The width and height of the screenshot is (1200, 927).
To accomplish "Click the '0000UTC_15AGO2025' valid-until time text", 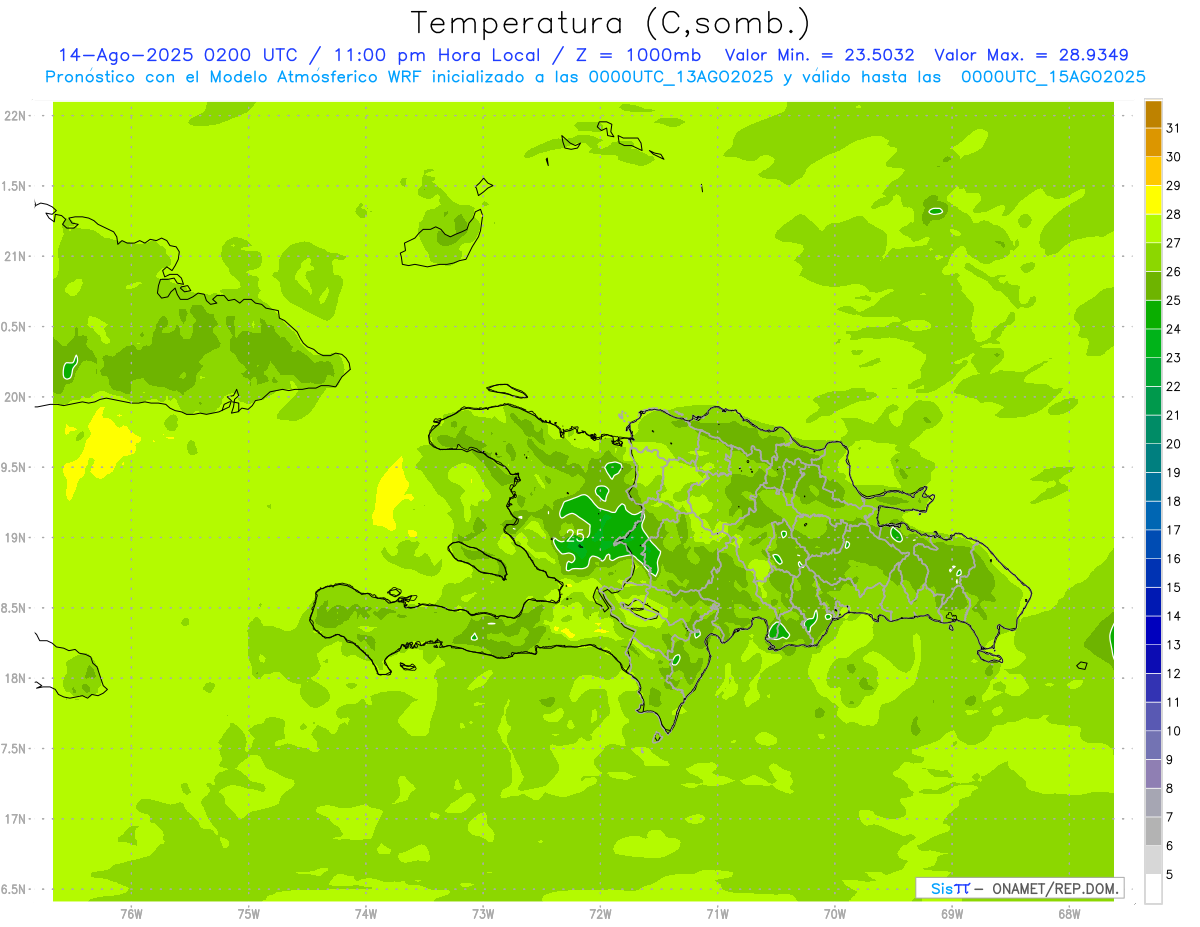I will pos(1053,77).
